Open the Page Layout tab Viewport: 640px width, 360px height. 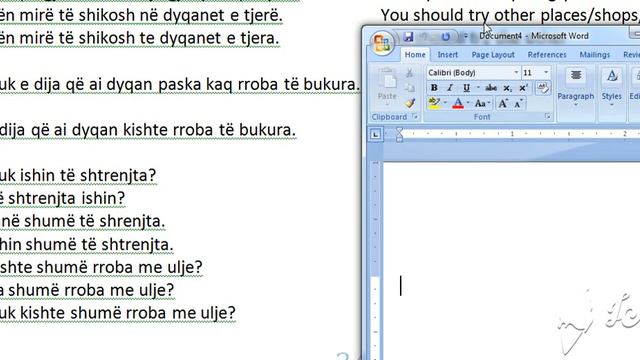(493, 55)
